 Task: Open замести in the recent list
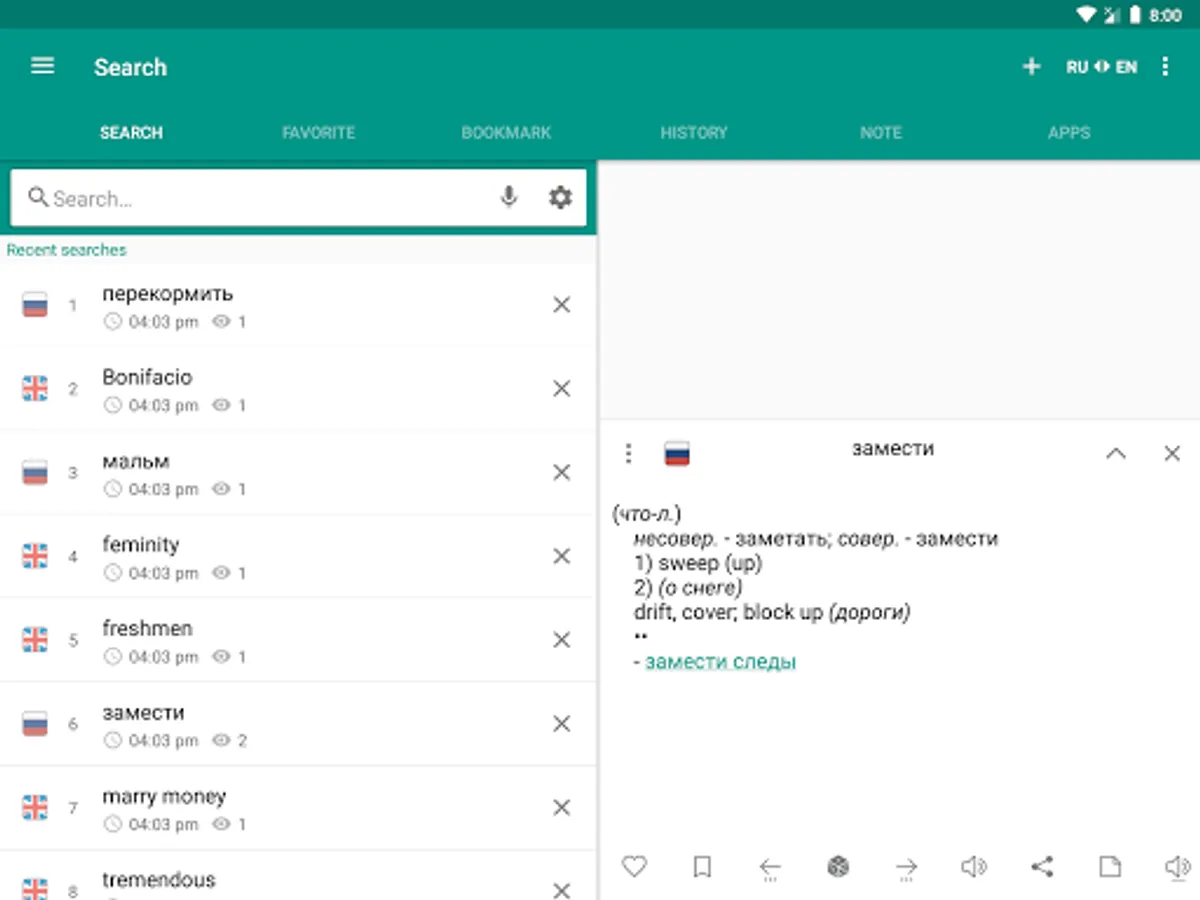pyautogui.click(x=298, y=724)
